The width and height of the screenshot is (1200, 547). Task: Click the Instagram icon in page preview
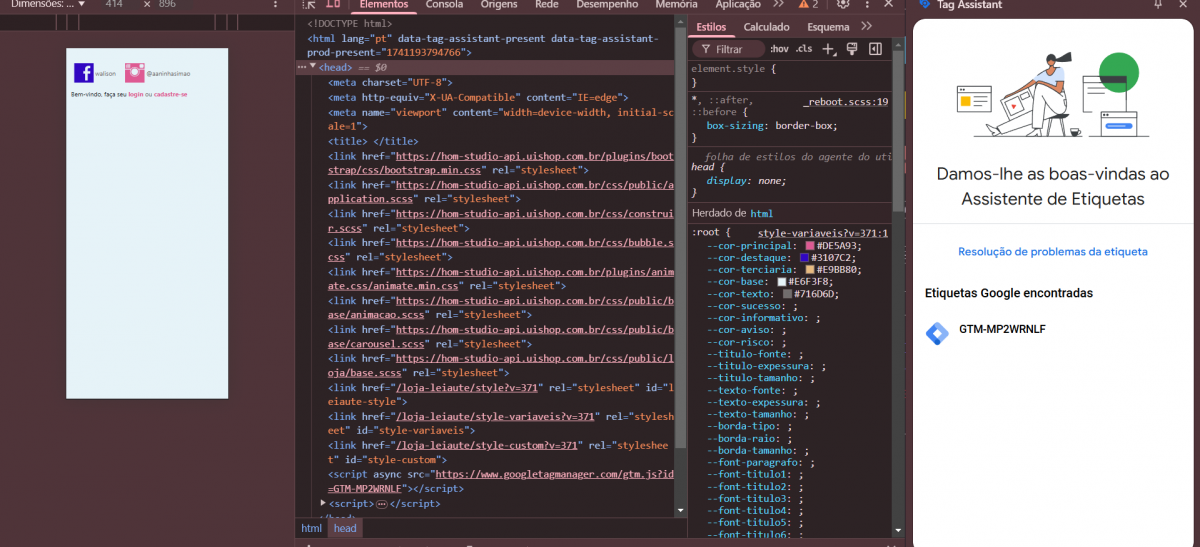(134, 73)
